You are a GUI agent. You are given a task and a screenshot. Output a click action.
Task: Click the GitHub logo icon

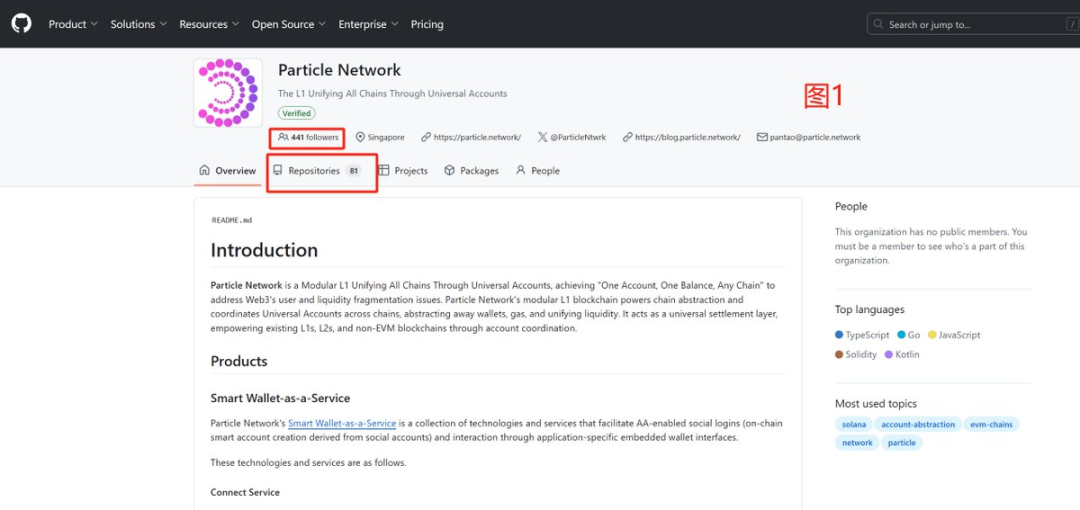tap(21, 23)
